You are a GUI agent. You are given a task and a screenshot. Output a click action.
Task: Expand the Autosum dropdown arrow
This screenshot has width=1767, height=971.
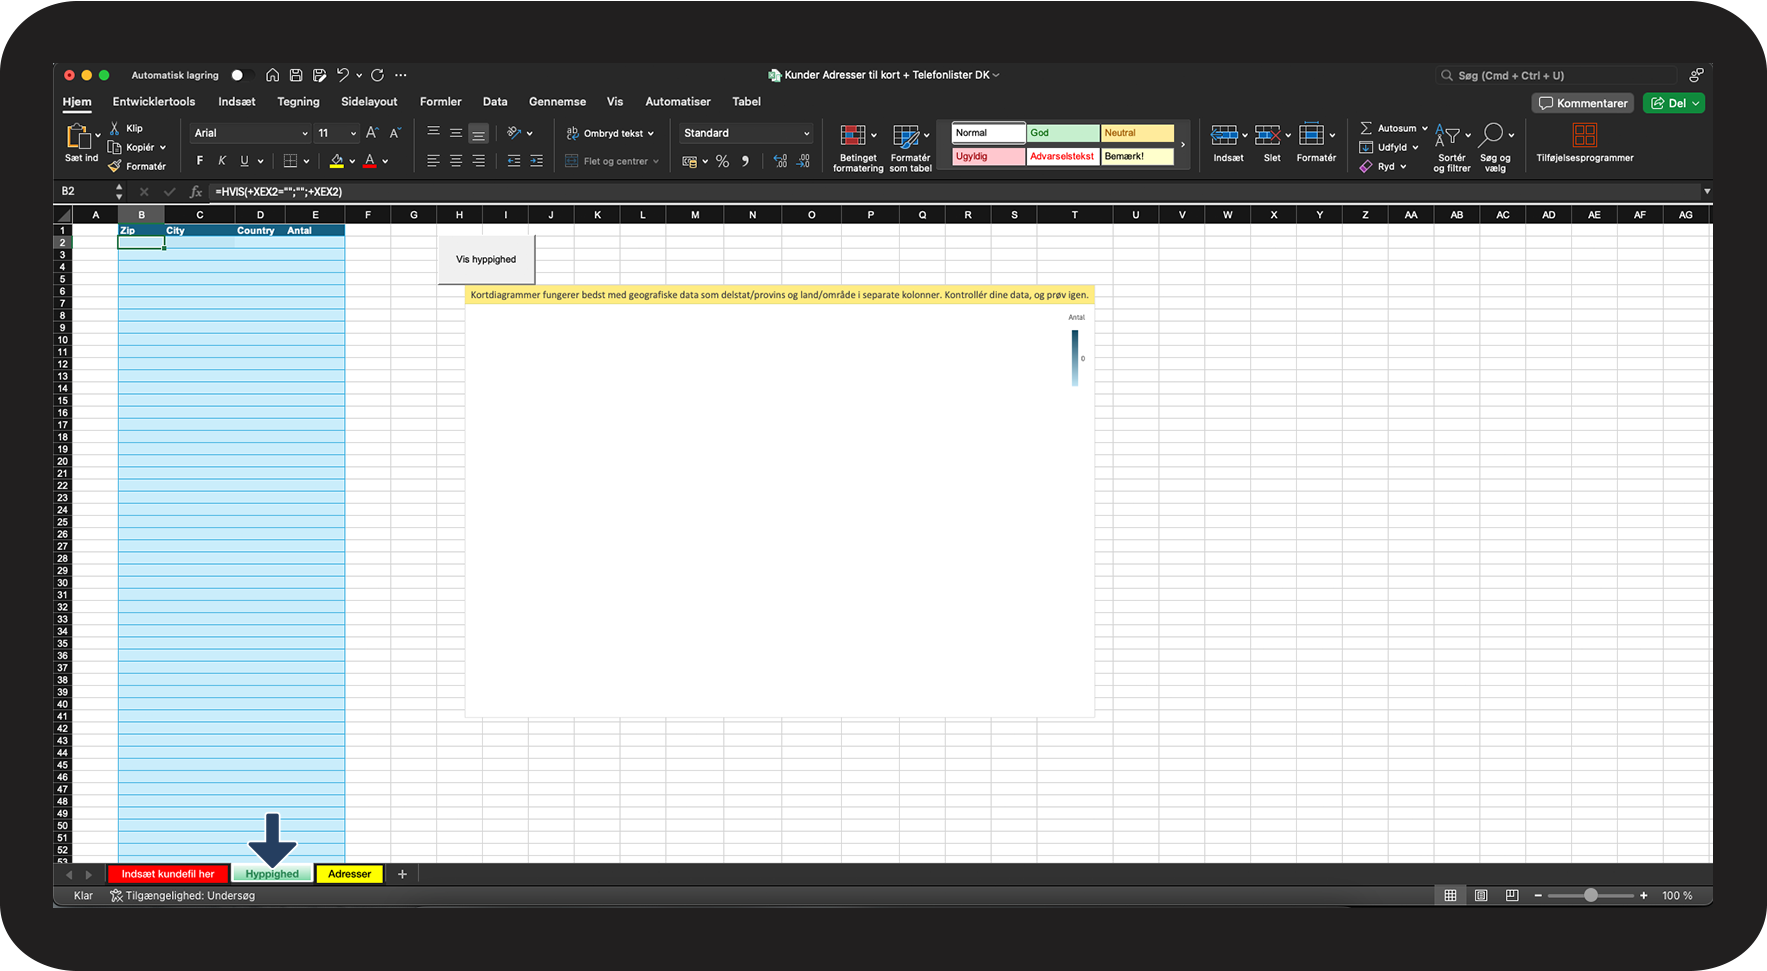[x=1424, y=128]
